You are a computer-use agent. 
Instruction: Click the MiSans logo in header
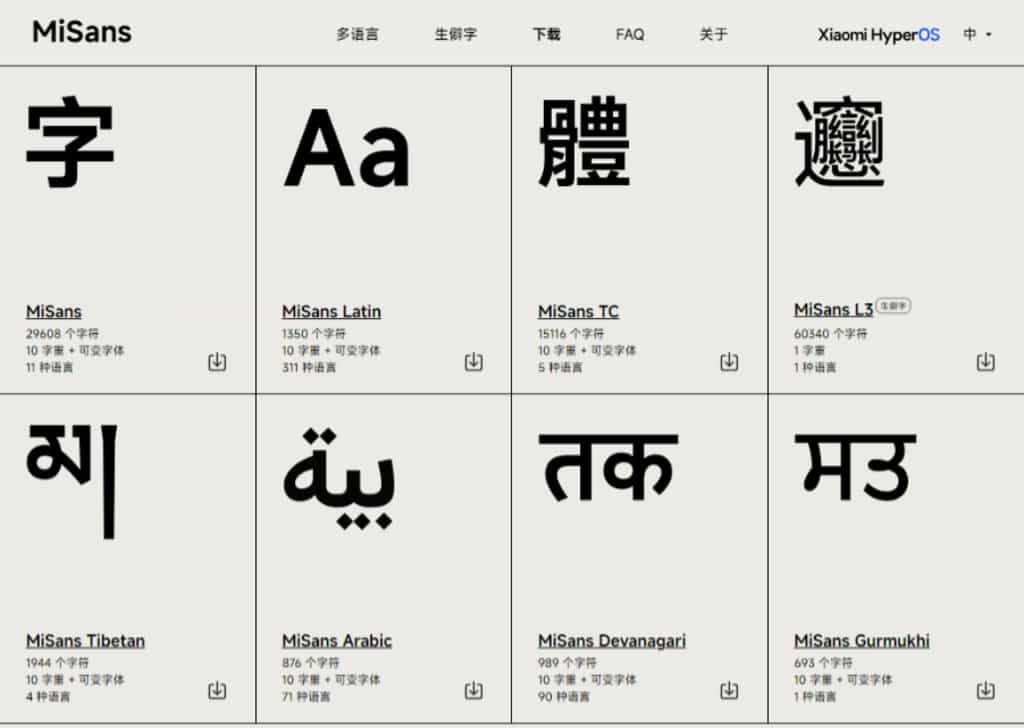tap(82, 31)
